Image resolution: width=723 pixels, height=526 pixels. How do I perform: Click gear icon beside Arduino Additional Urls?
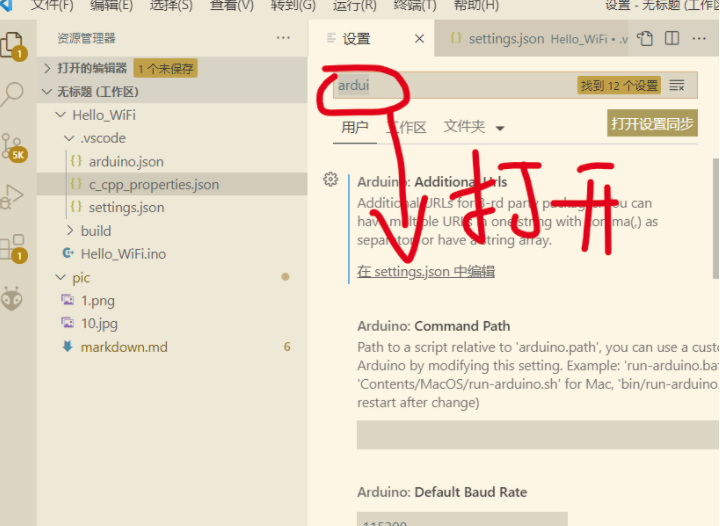(x=330, y=179)
